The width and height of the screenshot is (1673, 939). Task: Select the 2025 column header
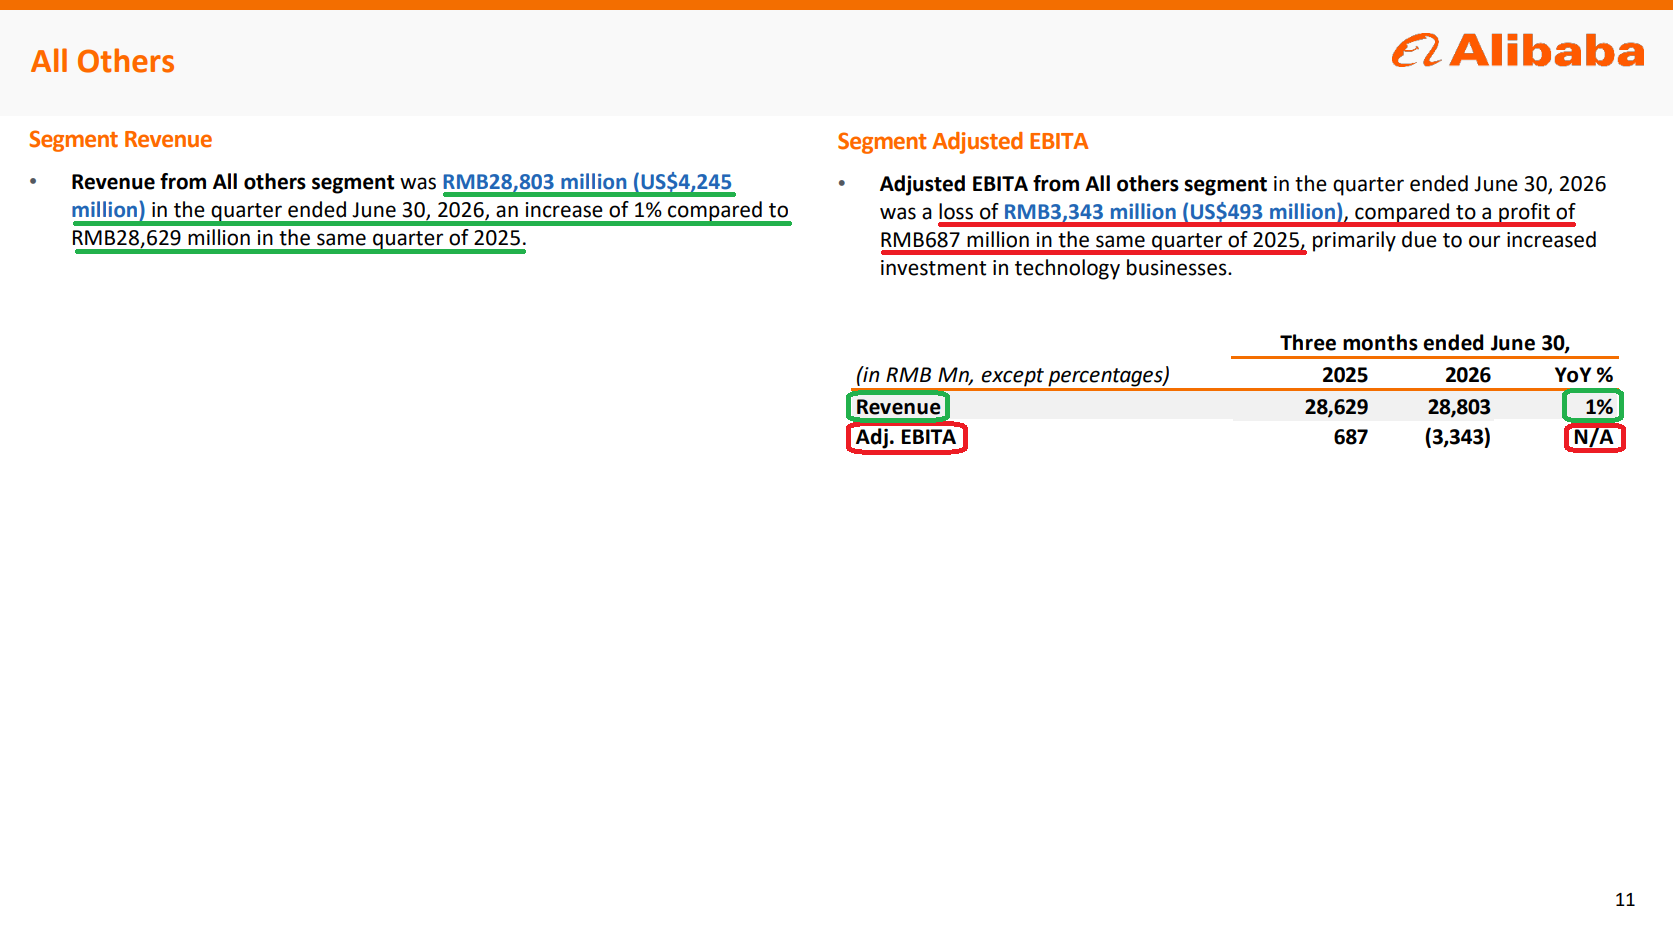pos(1345,375)
